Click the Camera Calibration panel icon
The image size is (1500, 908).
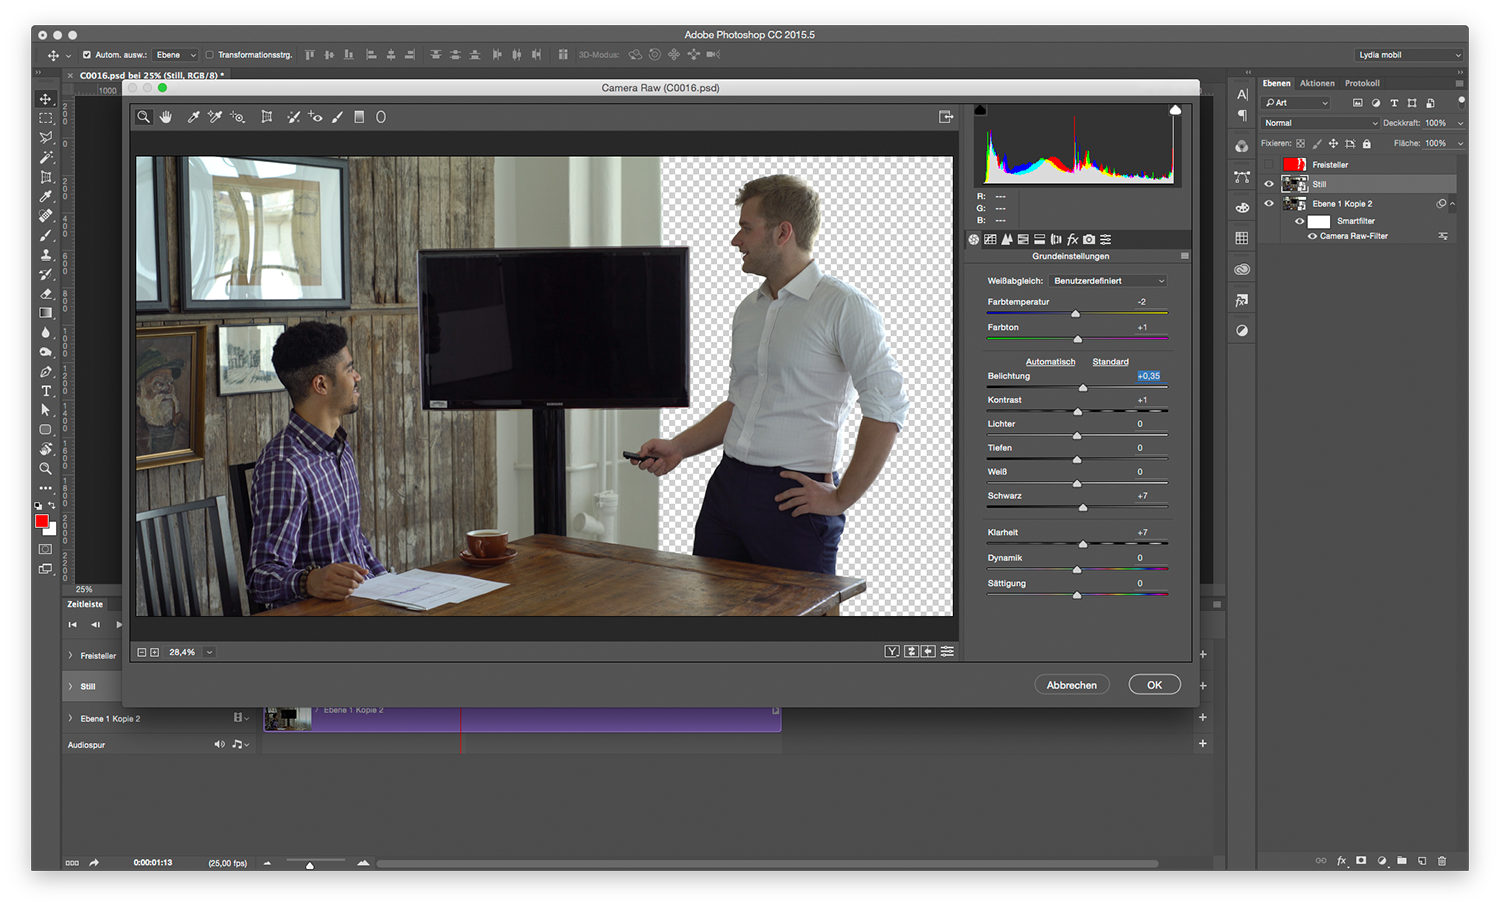[1089, 240]
